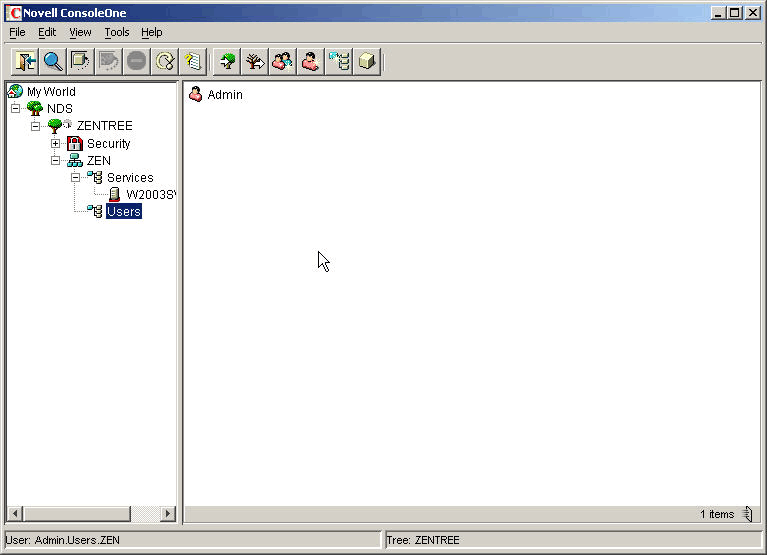
Task: Open the Tools menu
Action: (x=117, y=32)
